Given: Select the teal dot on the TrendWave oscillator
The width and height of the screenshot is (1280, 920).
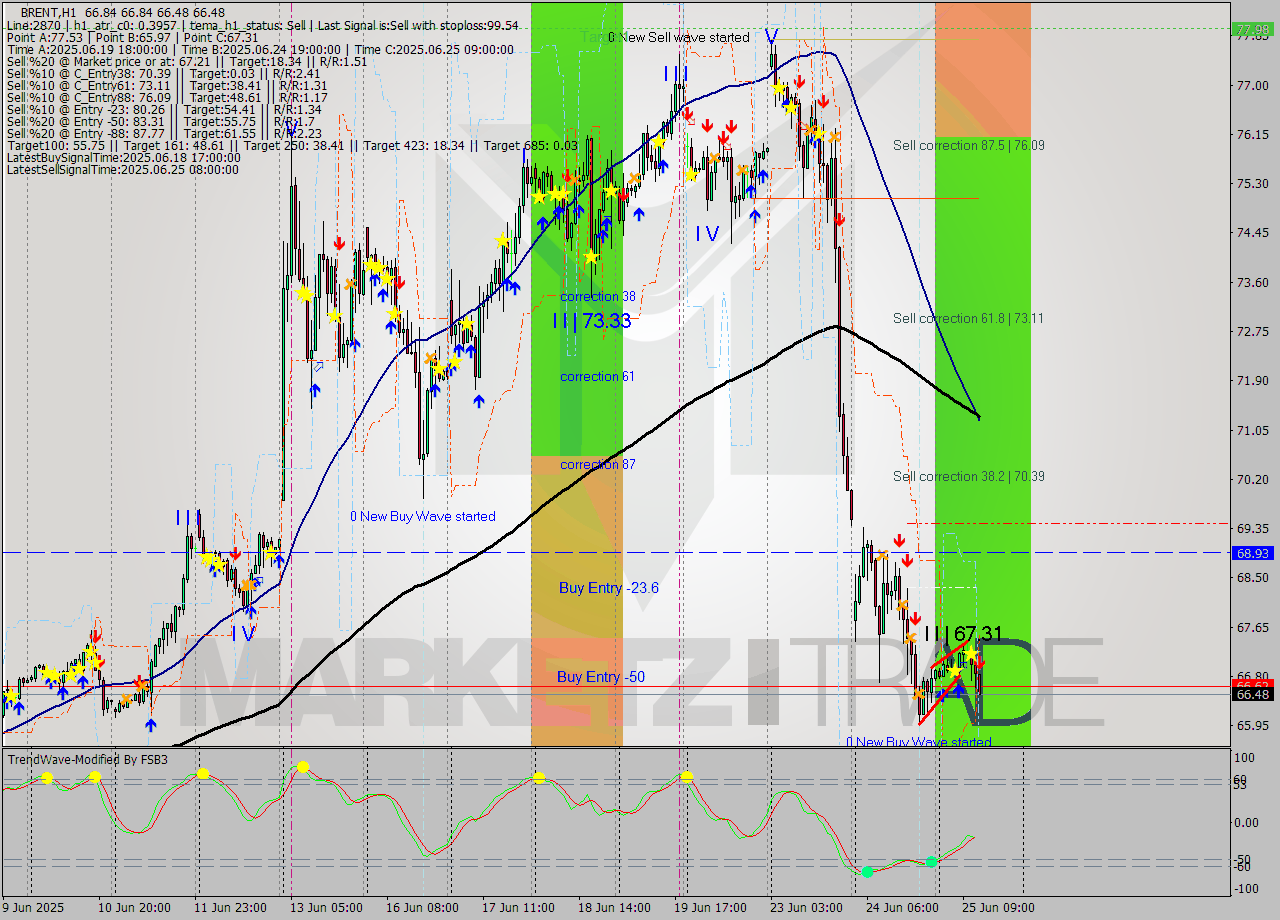Looking at the screenshot, I should click(932, 861).
